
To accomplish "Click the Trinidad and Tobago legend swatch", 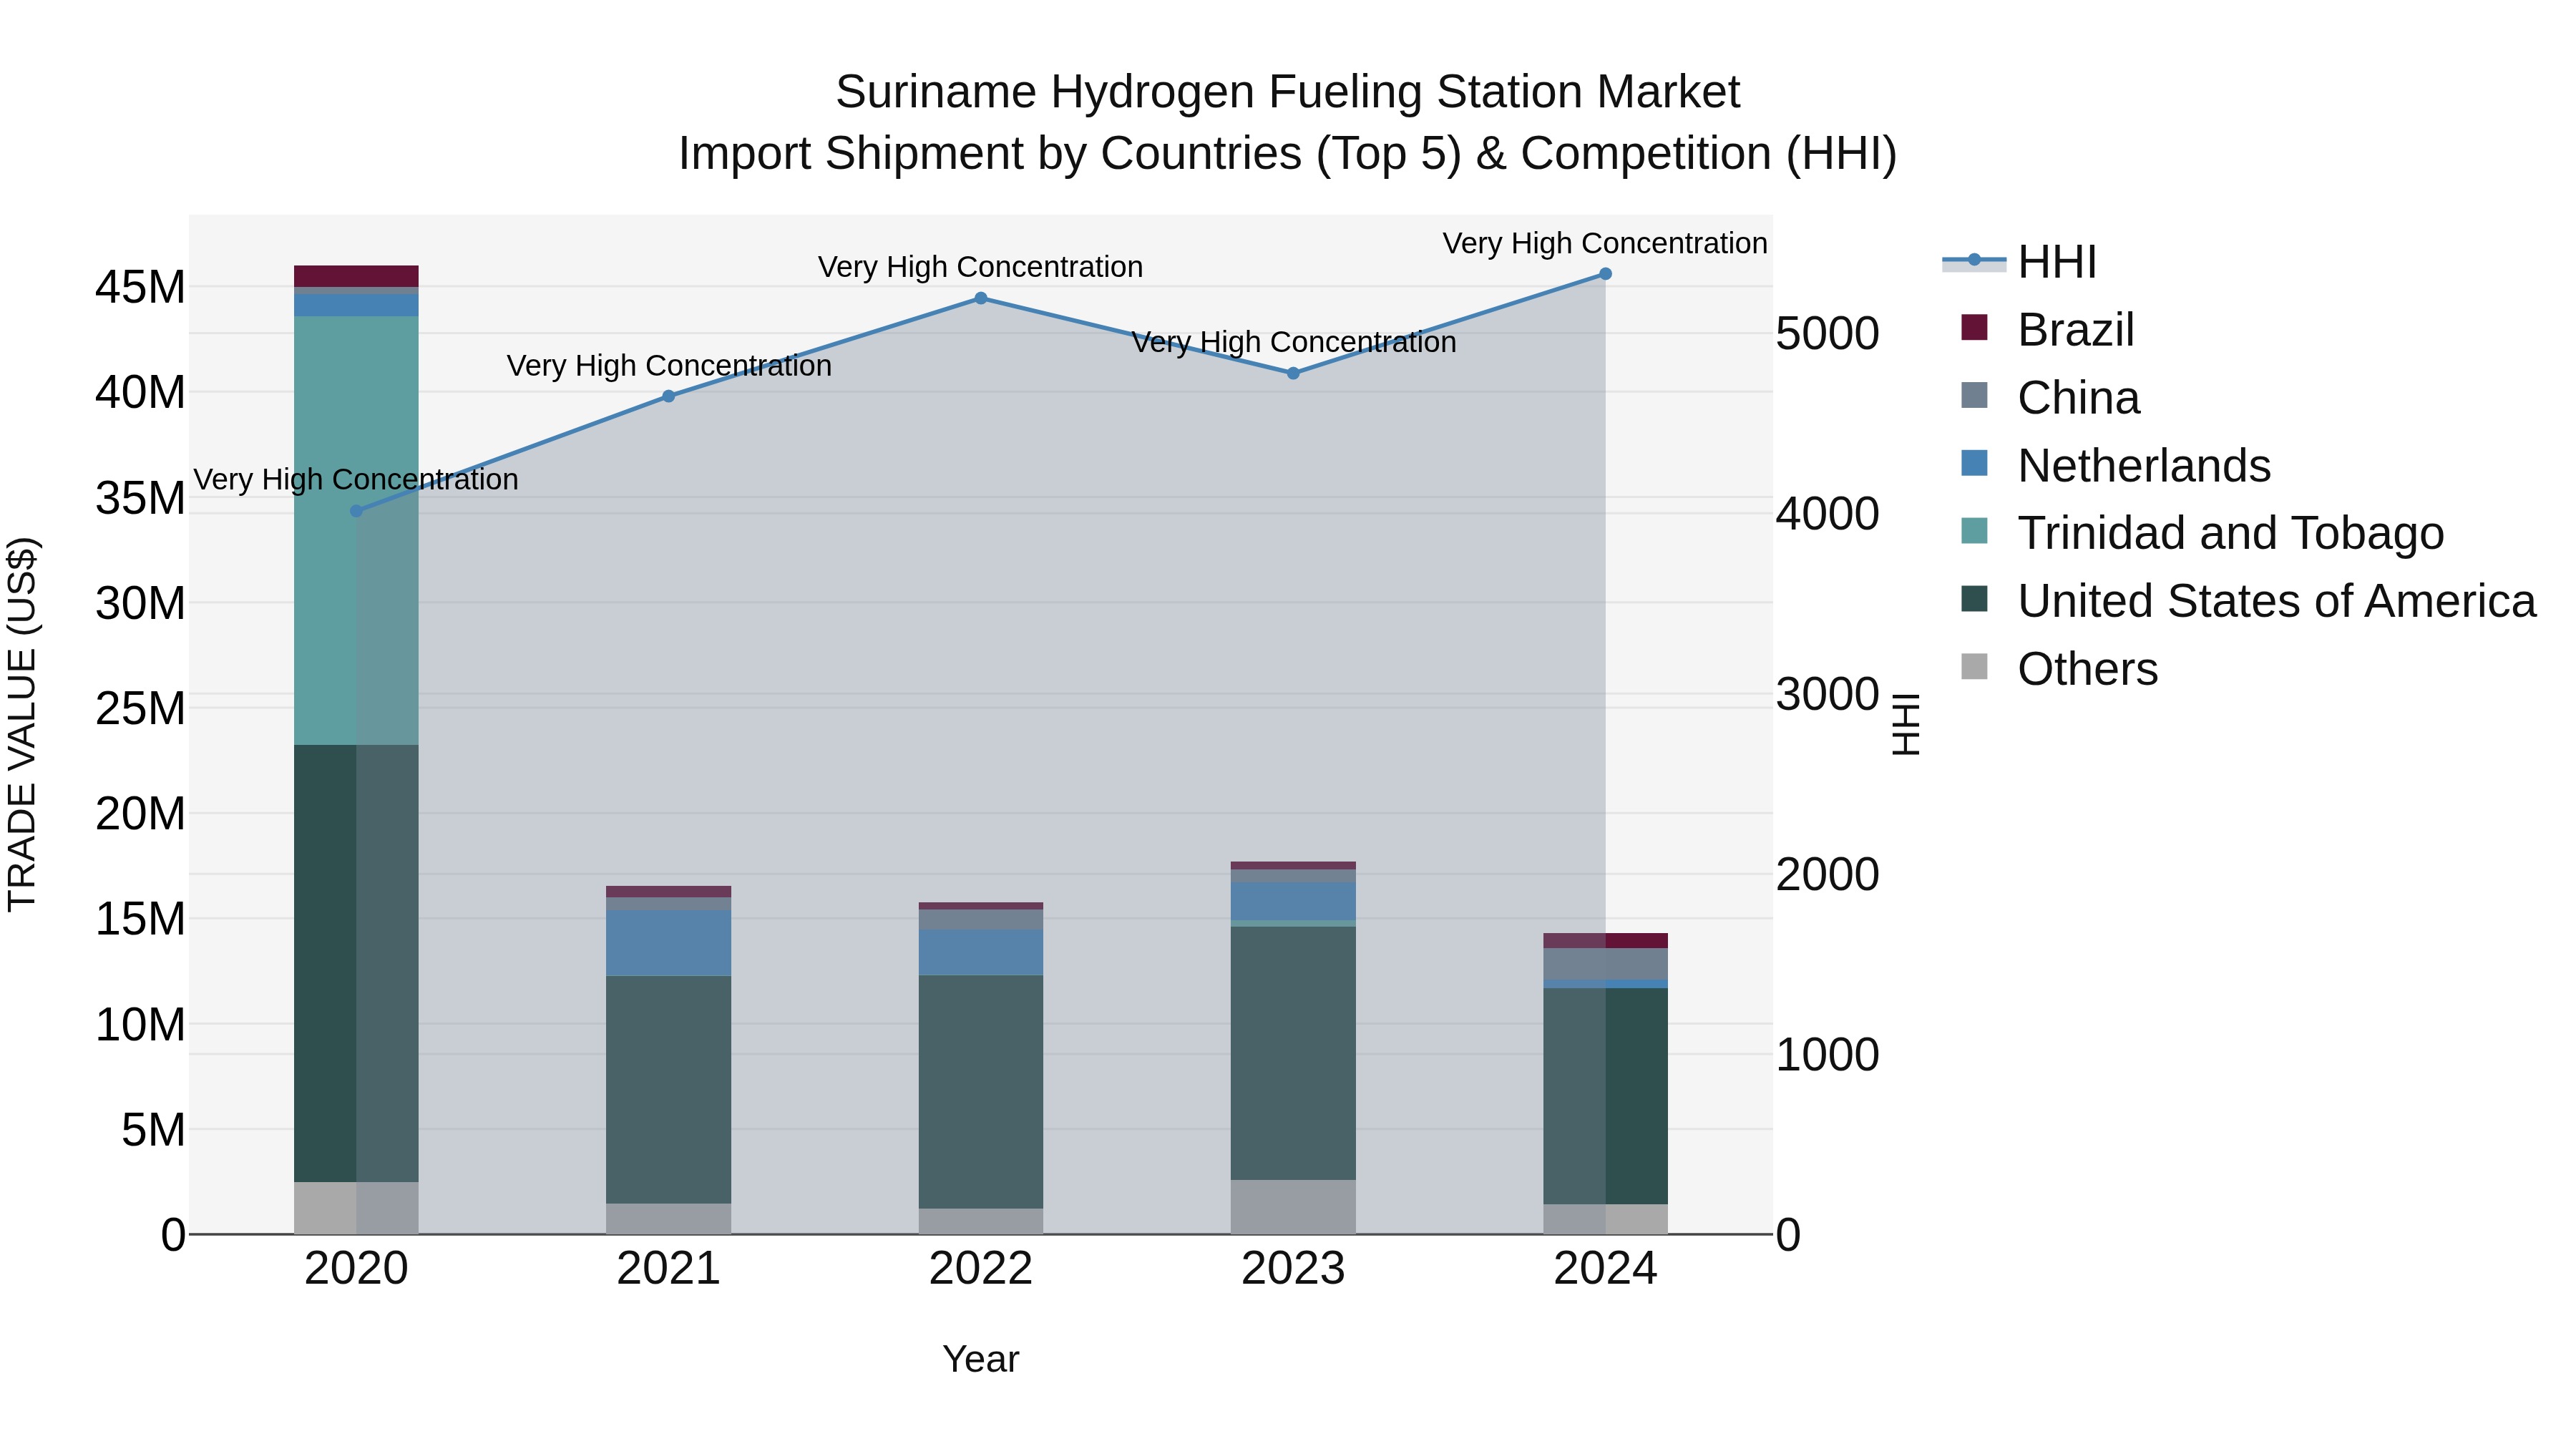I will pyautogui.click(x=1974, y=531).
